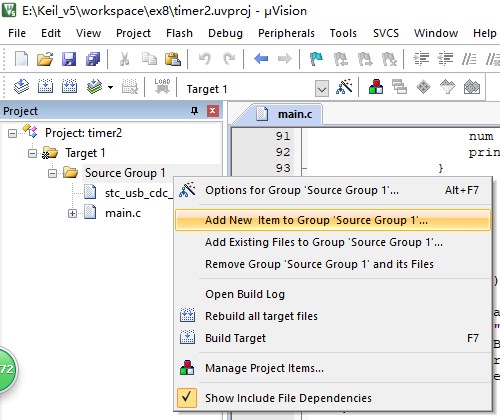Choose Options for Group 'Source Group 1'
The image size is (500, 420).
click(333, 190)
